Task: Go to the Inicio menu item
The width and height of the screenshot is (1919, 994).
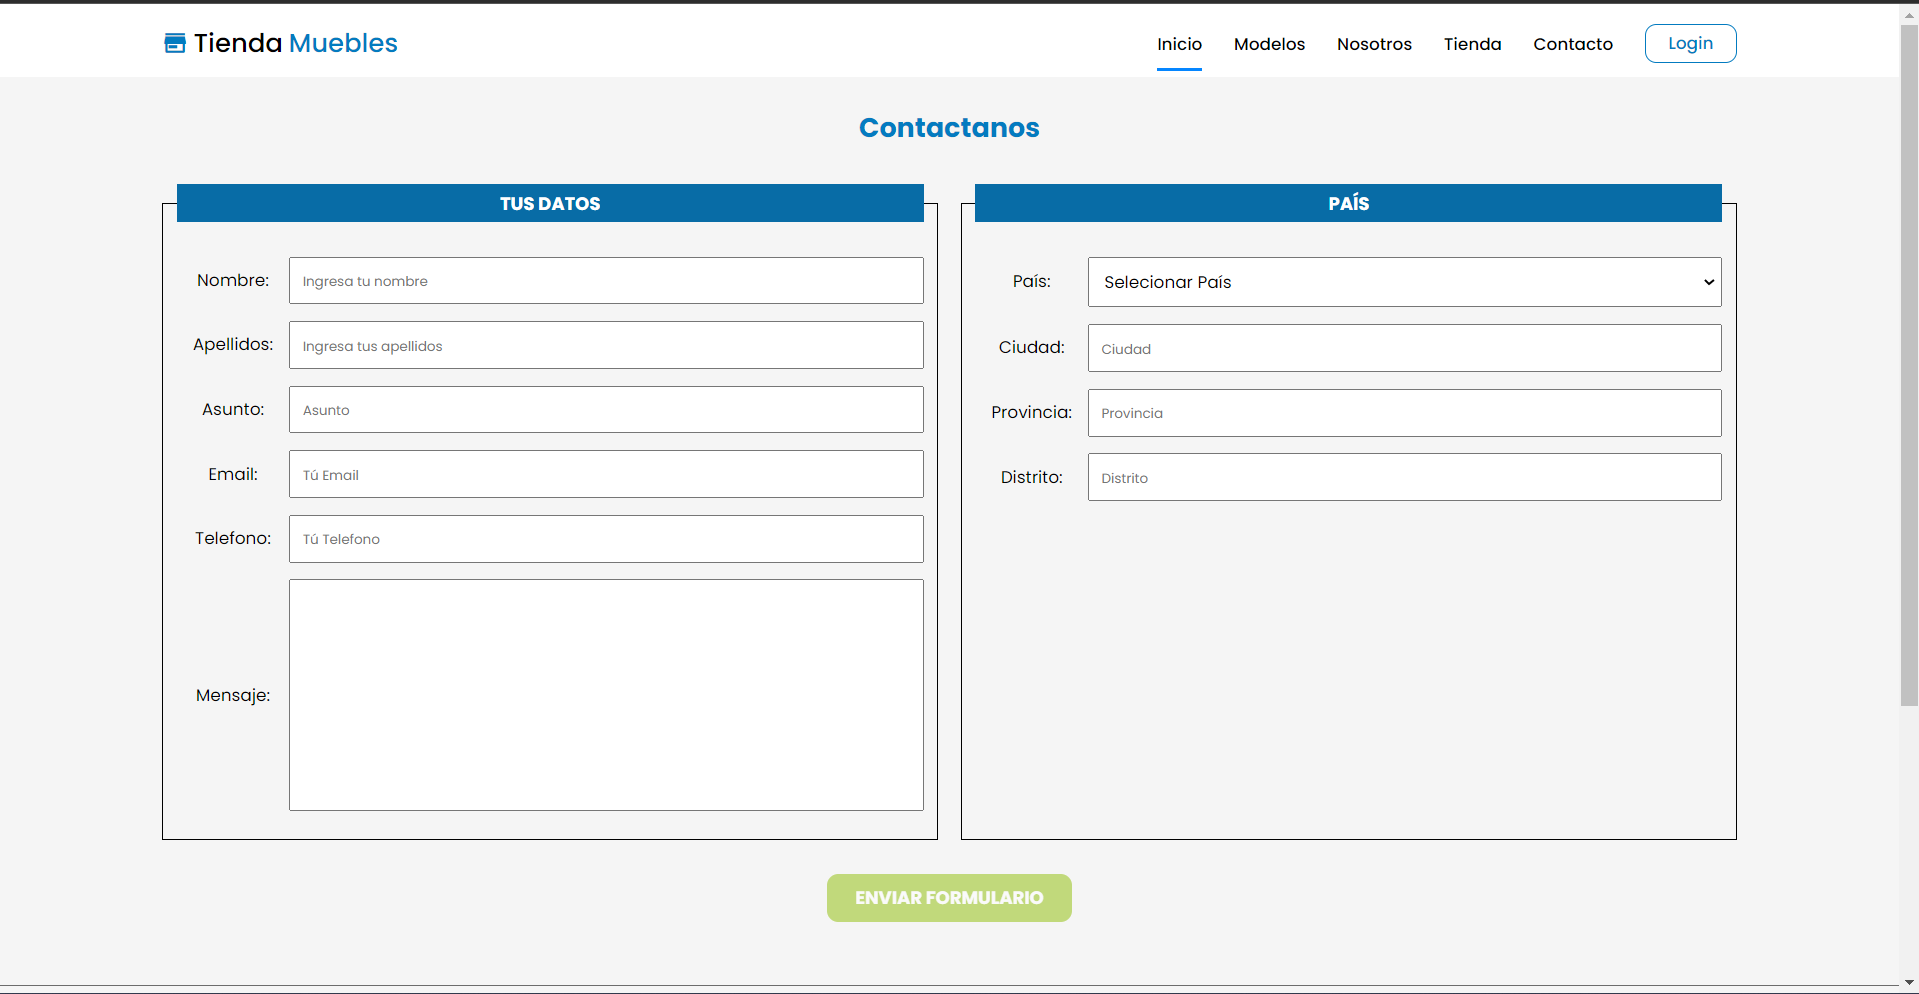Action: point(1179,44)
